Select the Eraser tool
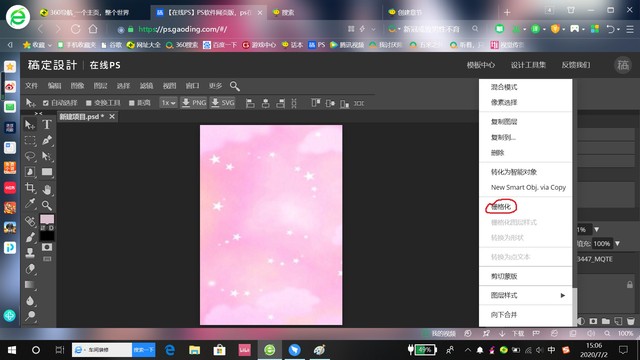The height and width of the screenshot is (360, 640). [x=30, y=269]
